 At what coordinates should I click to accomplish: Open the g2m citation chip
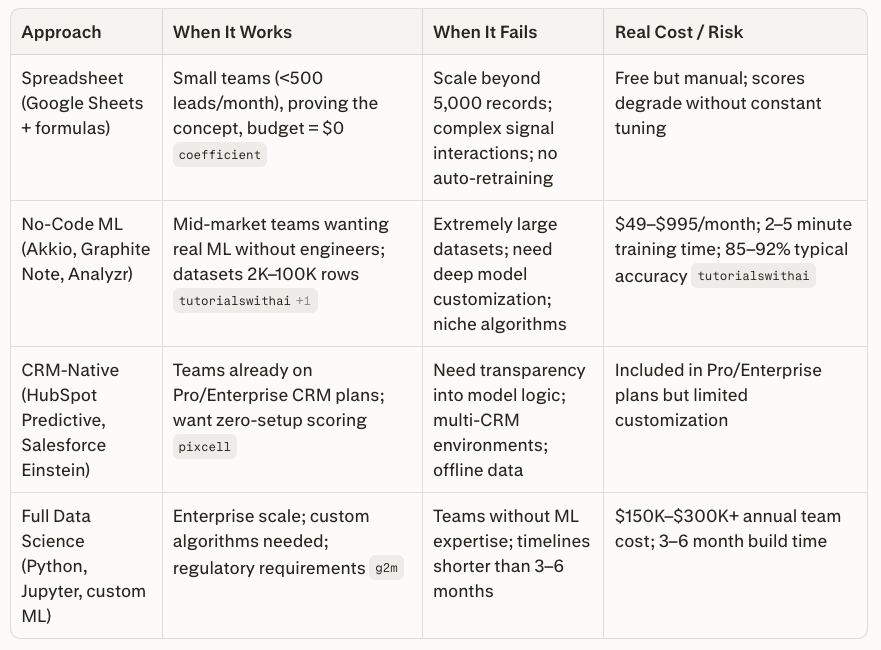coord(386,569)
